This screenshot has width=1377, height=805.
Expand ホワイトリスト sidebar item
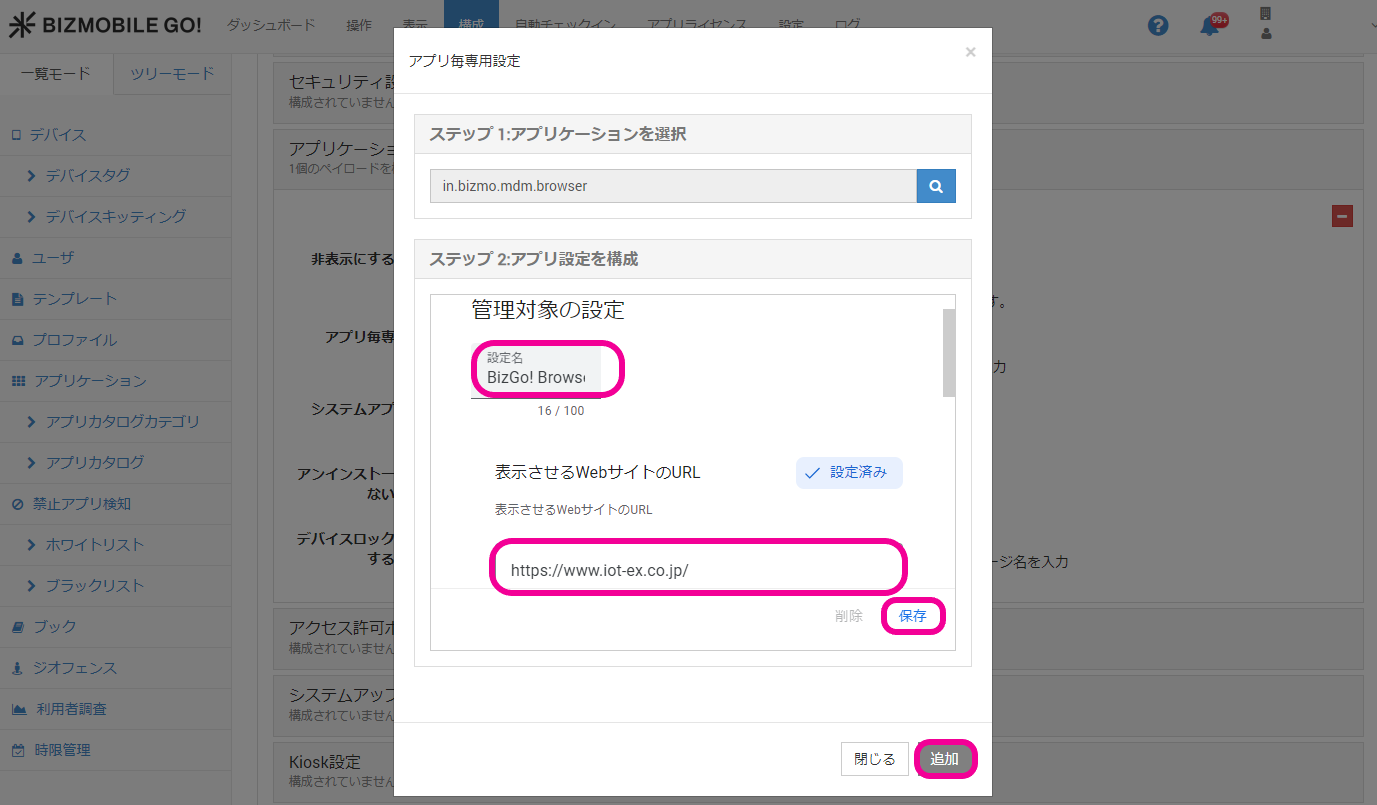95,544
